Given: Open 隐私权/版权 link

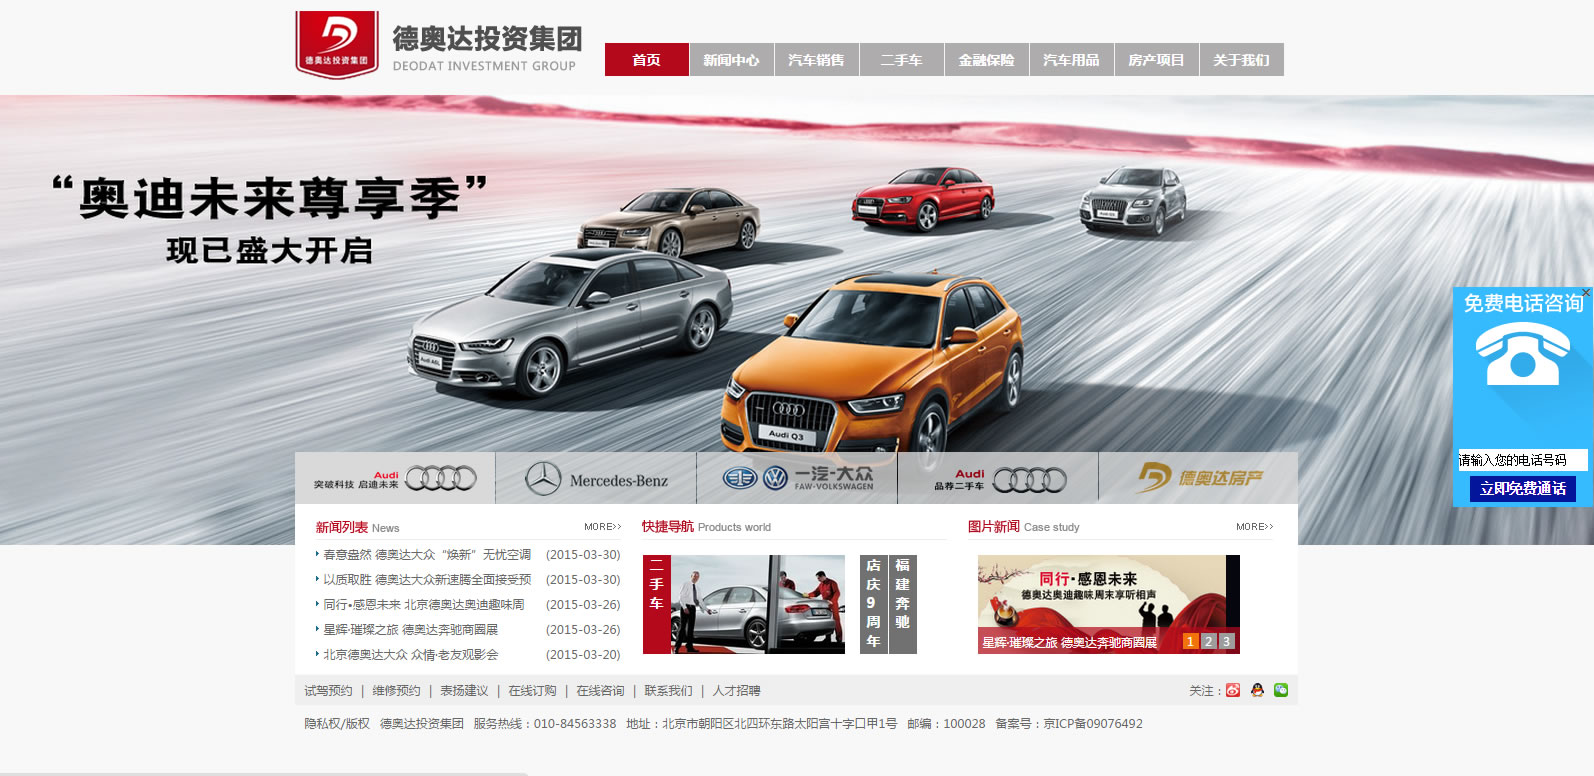Looking at the screenshot, I should pos(337,724).
